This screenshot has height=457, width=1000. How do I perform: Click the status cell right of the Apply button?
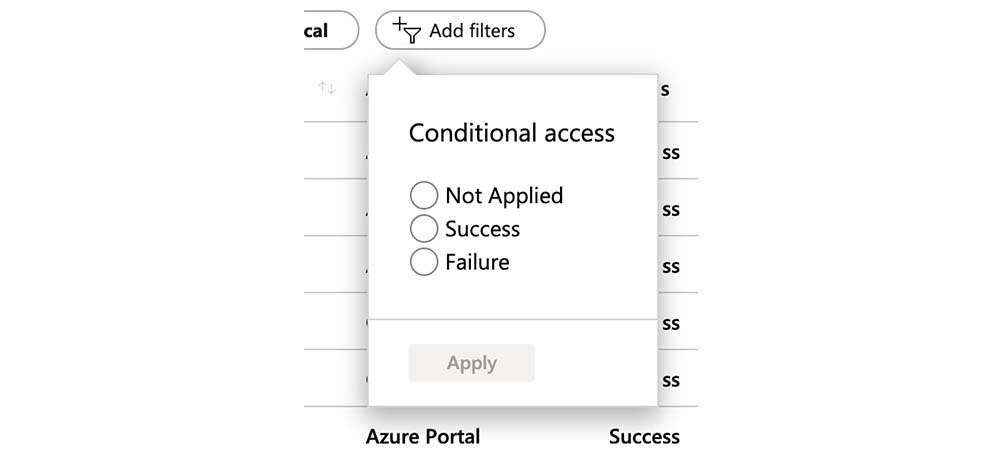pos(669,381)
